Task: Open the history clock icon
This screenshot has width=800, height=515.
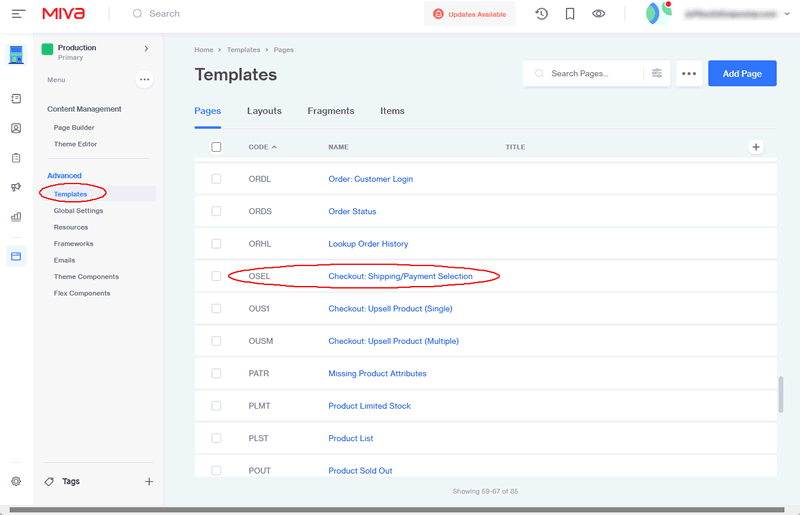Action: click(x=541, y=14)
